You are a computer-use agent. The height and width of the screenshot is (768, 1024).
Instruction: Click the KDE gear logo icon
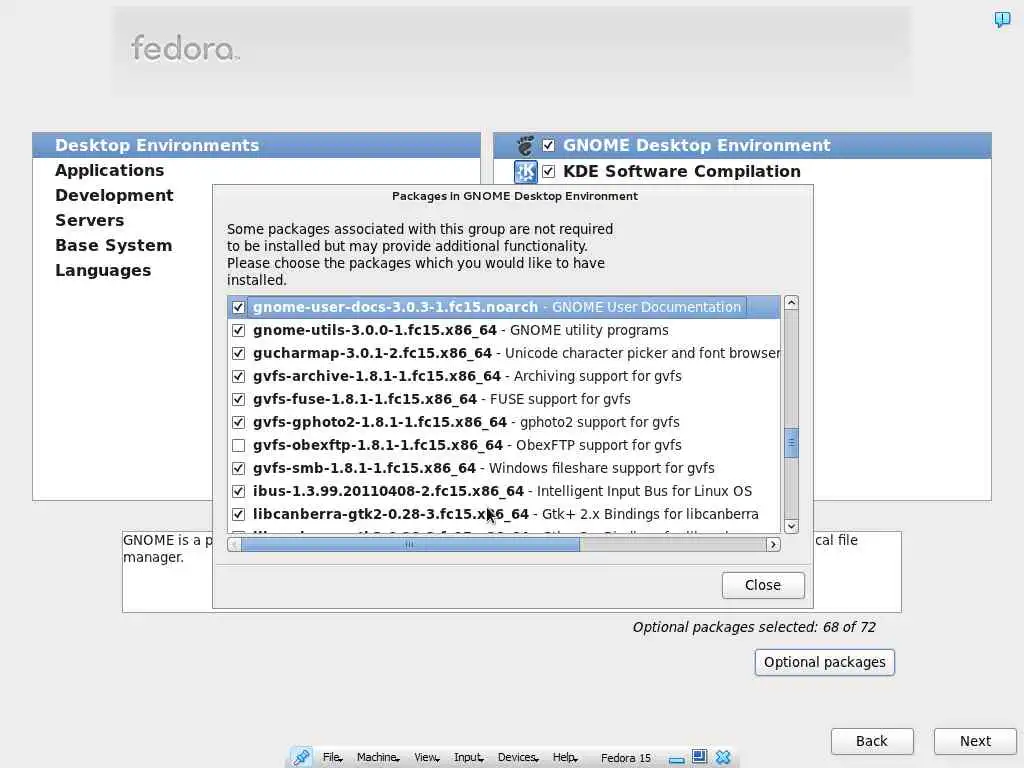click(525, 172)
